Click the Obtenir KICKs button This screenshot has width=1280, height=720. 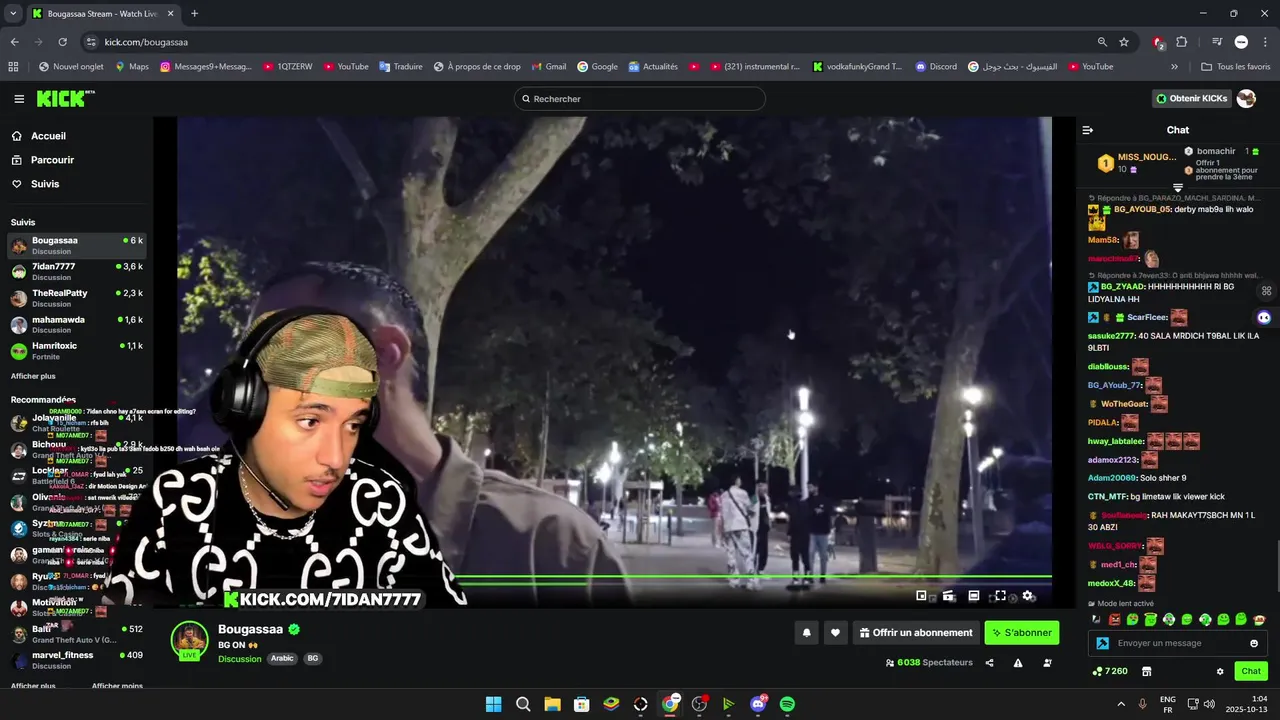coord(1192,99)
